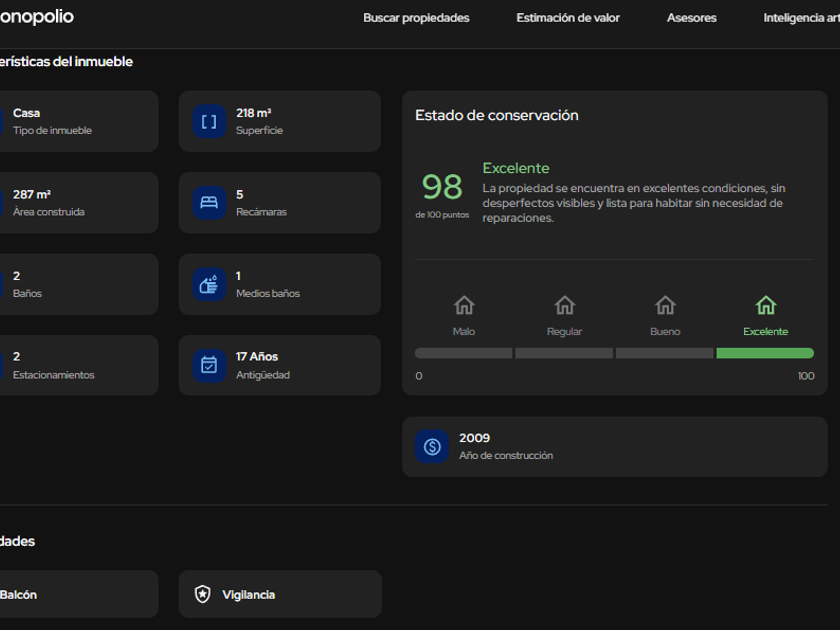
Task: Click the Antigüedad calendar icon
Action: (x=209, y=365)
